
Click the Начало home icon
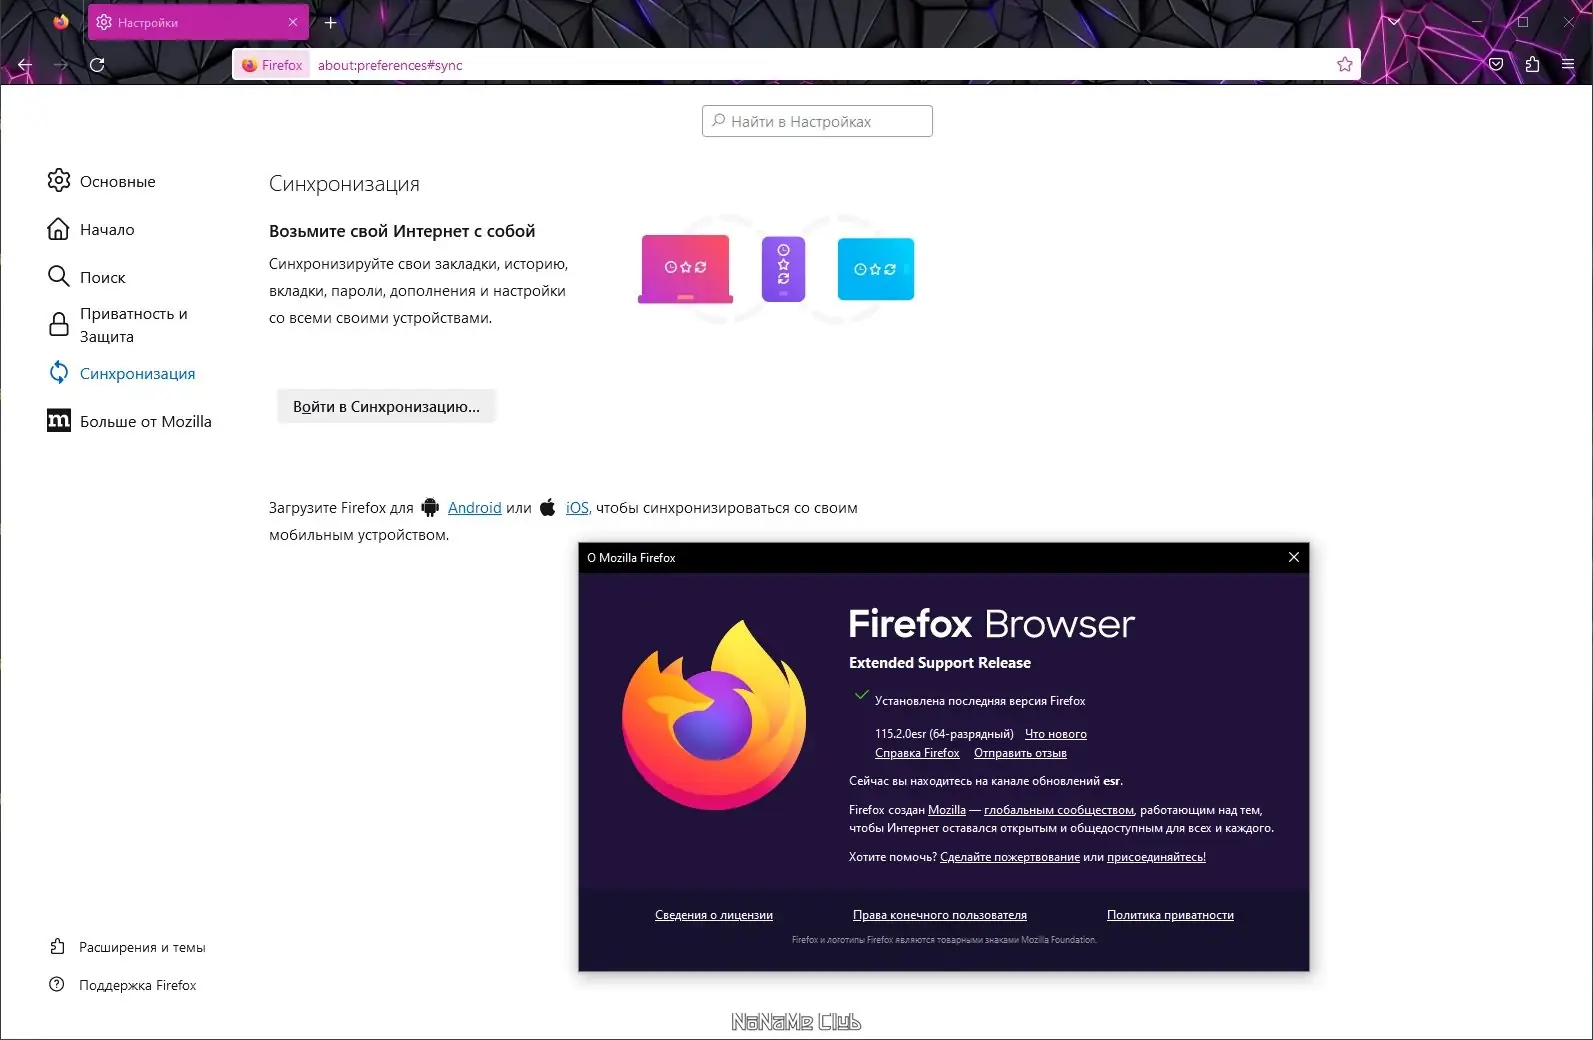pyautogui.click(x=59, y=229)
